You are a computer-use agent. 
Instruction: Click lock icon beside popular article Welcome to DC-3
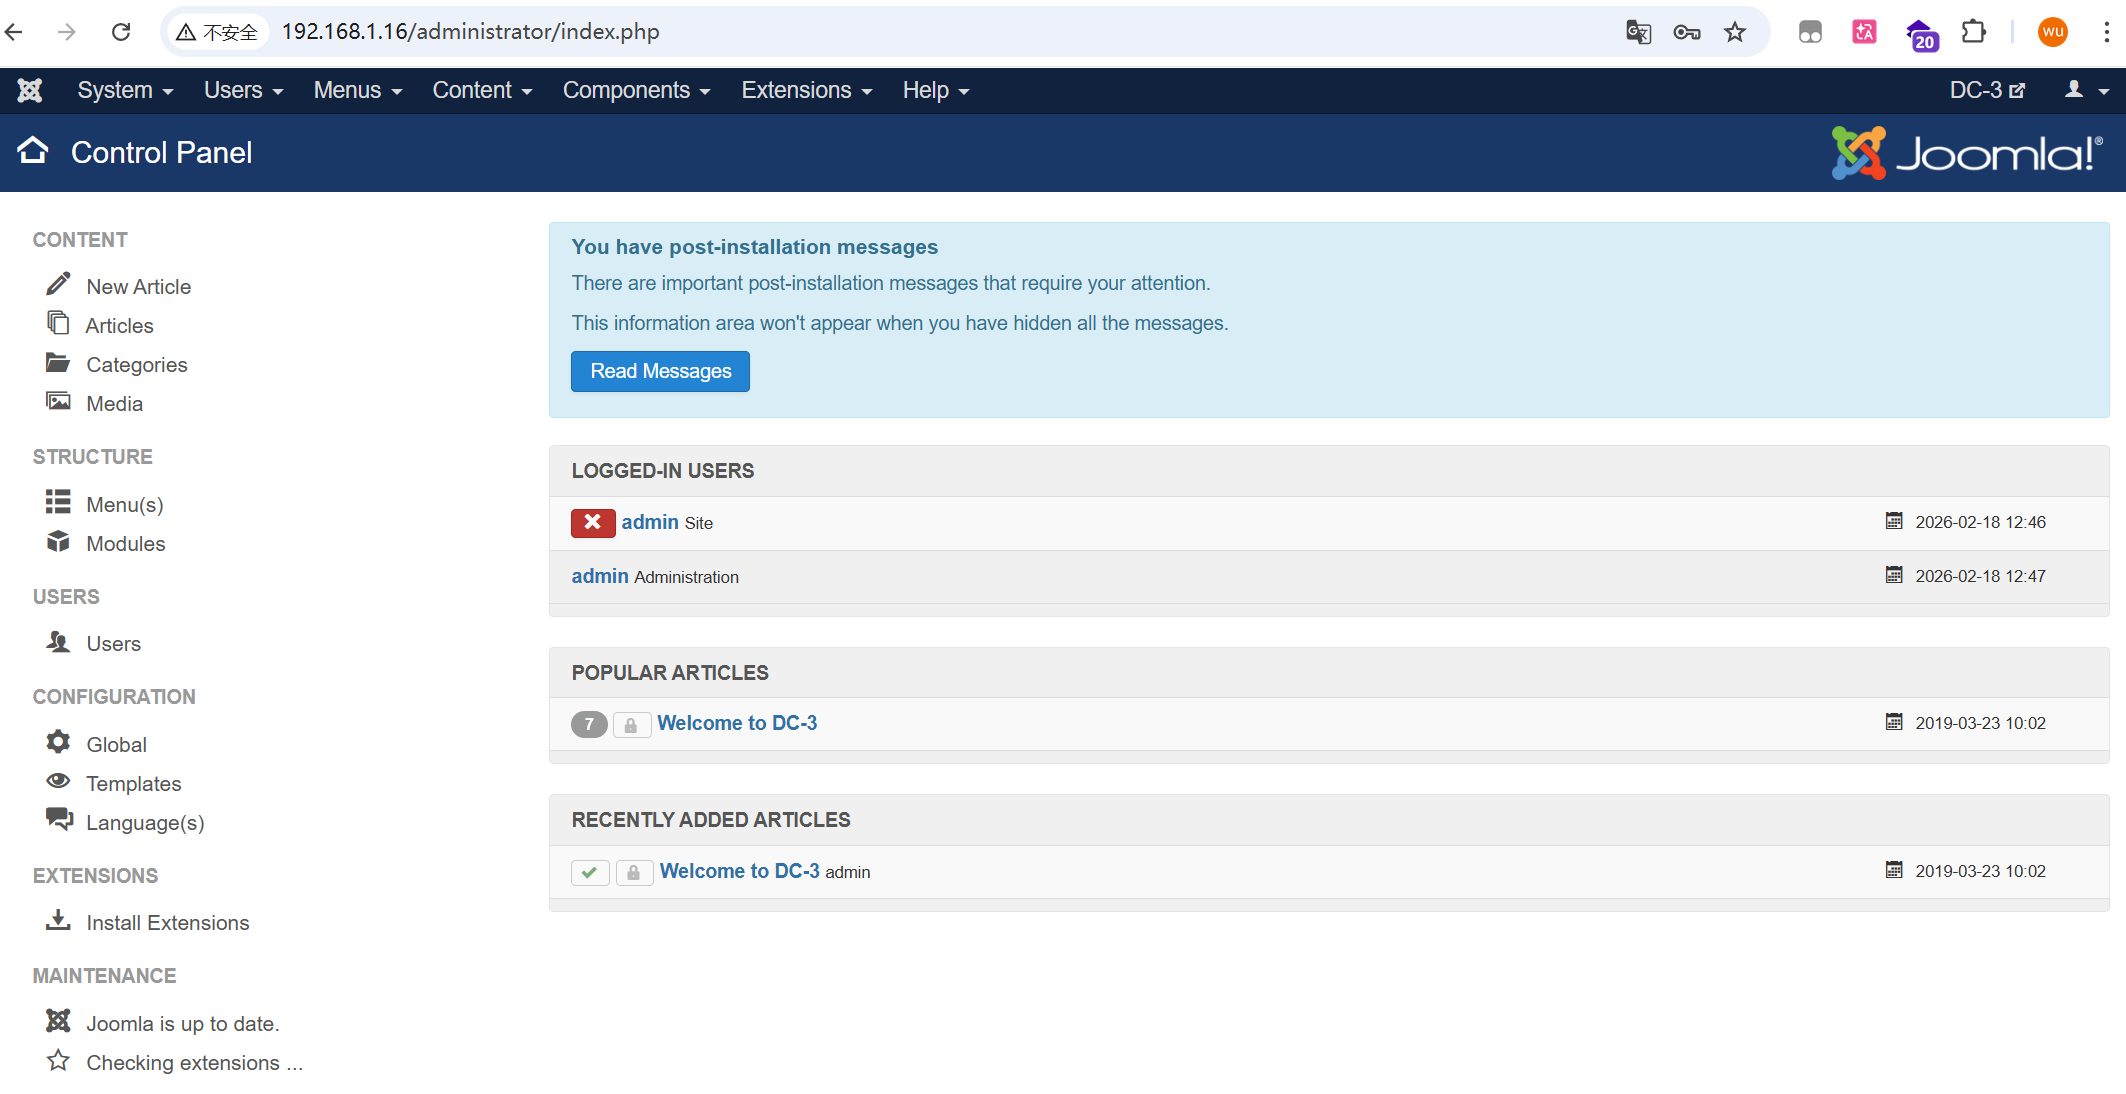click(x=631, y=725)
